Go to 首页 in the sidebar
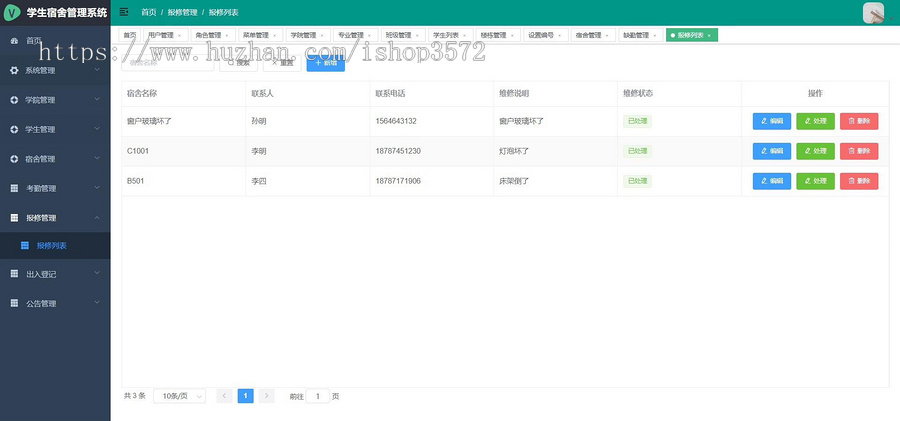900x421 pixels. tap(55, 41)
